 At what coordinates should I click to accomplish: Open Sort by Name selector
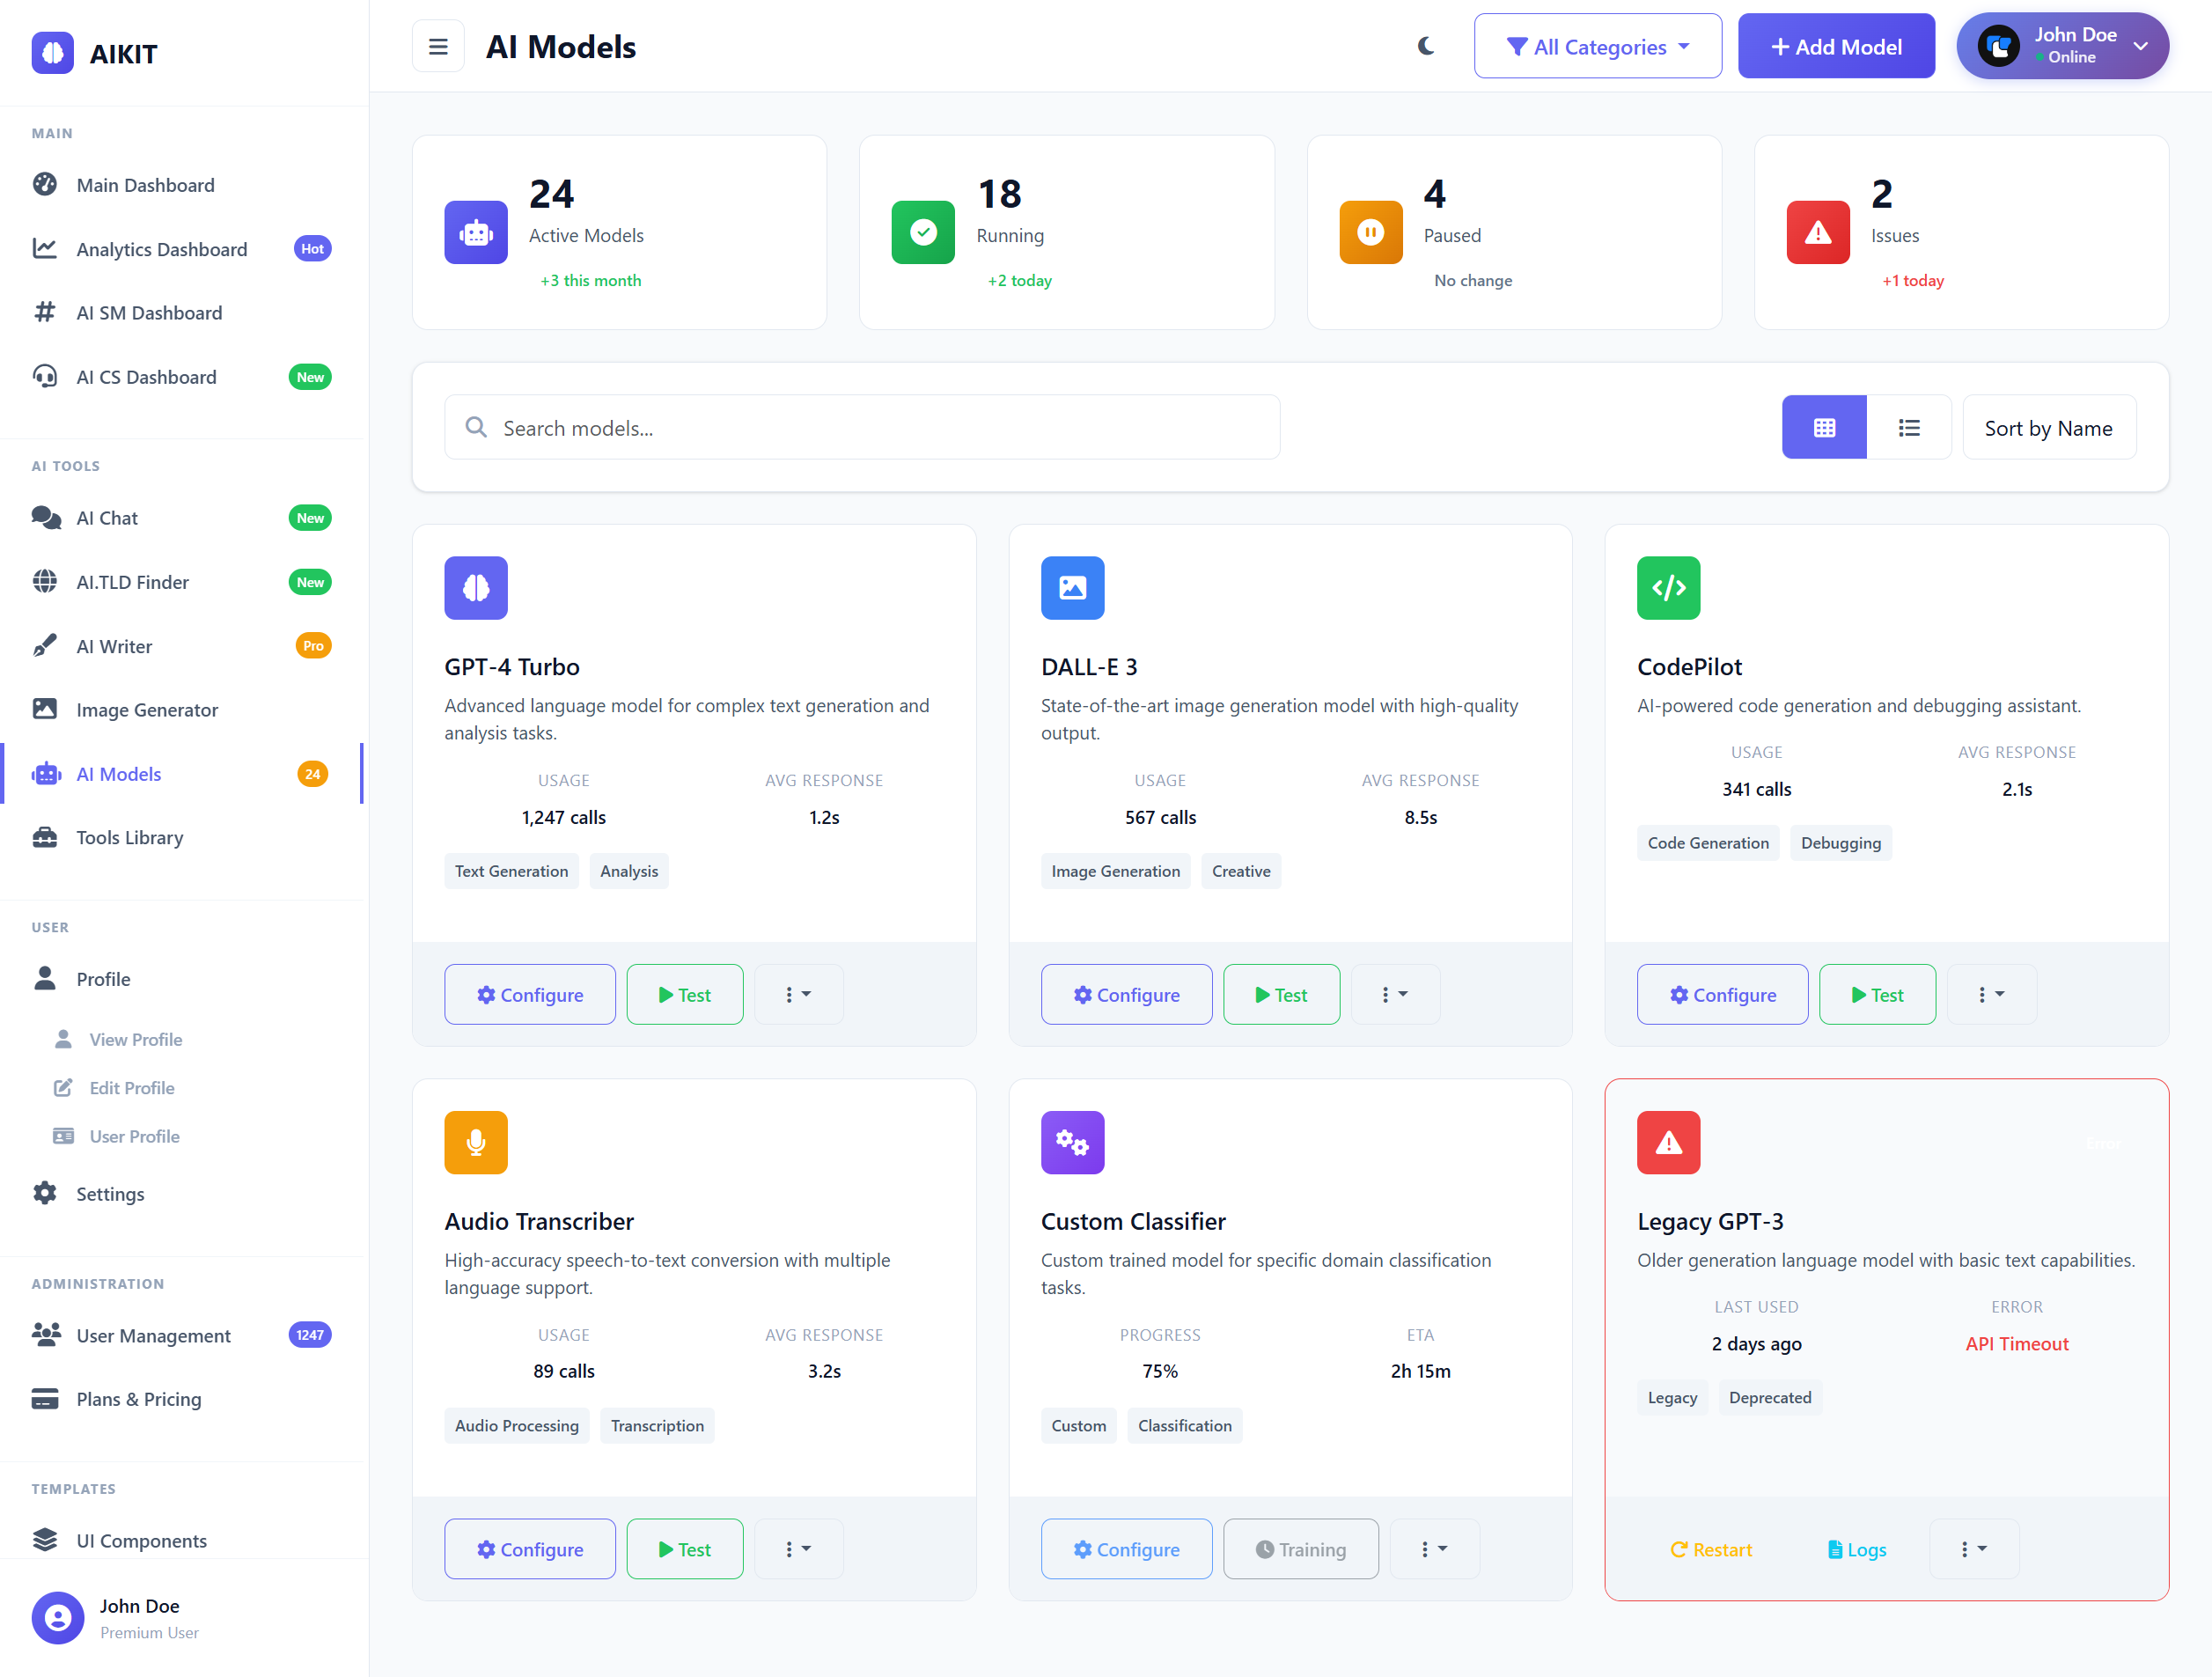click(2048, 428)
